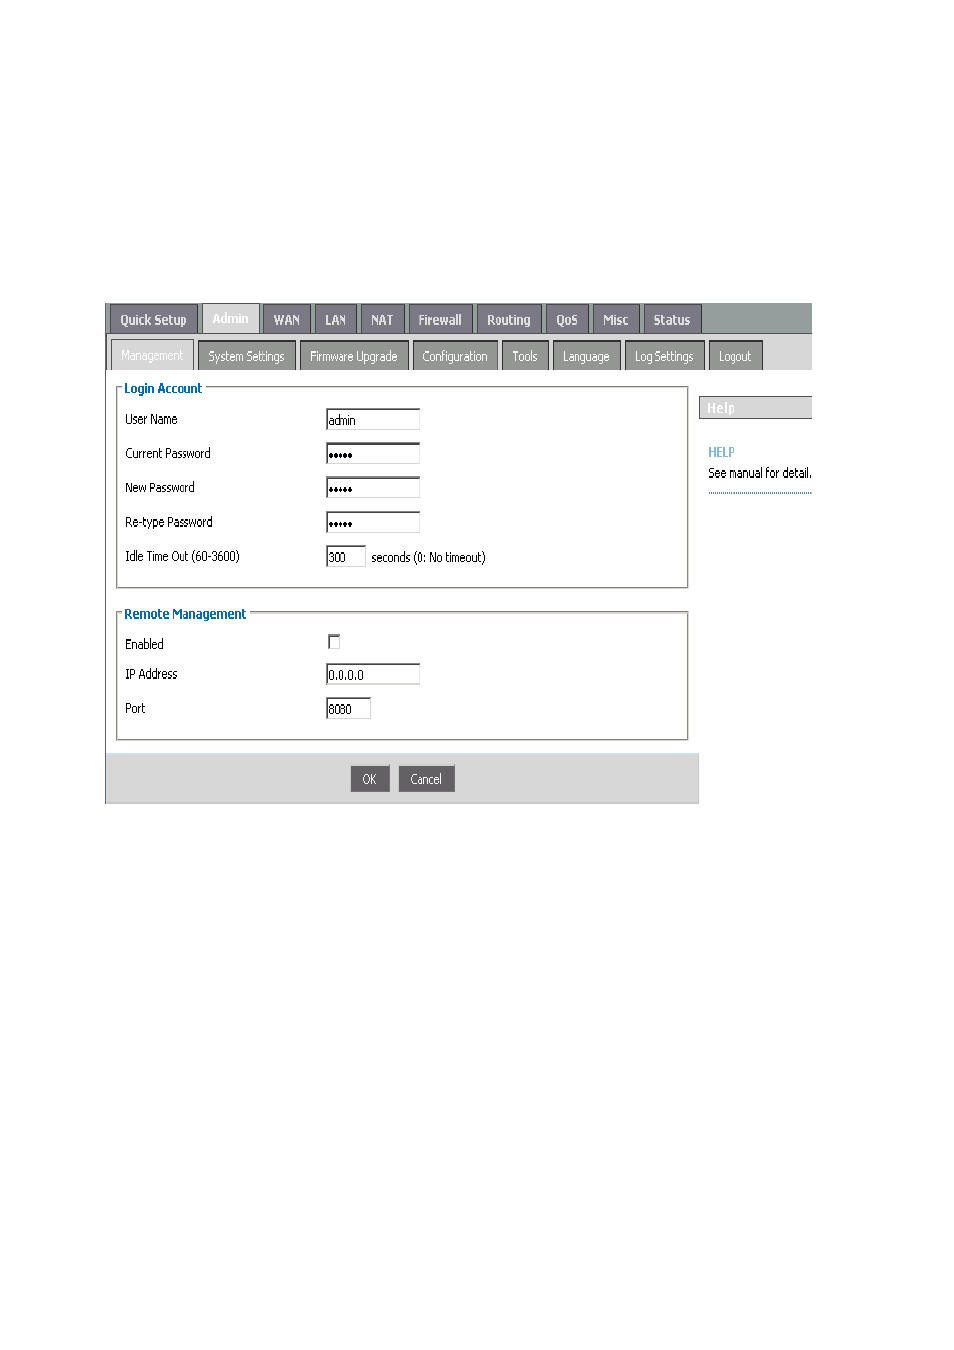Click 'See manual for detail.' text
The image size is (954, 1350).
coord(760,473)
